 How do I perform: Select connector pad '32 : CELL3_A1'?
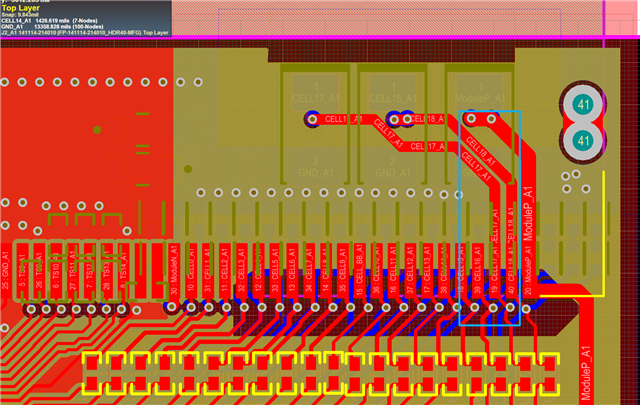(241, 271)
